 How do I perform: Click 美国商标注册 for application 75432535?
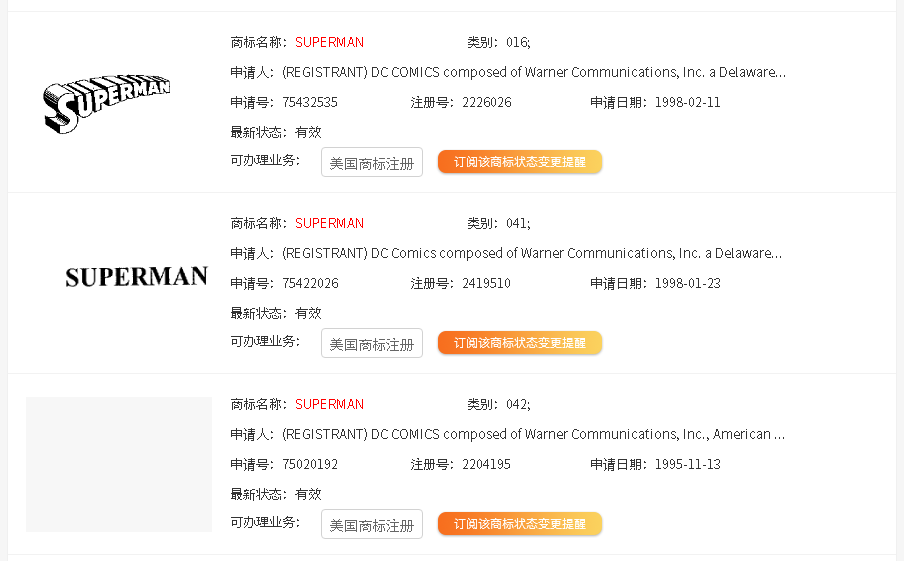[x=372, y=162]
